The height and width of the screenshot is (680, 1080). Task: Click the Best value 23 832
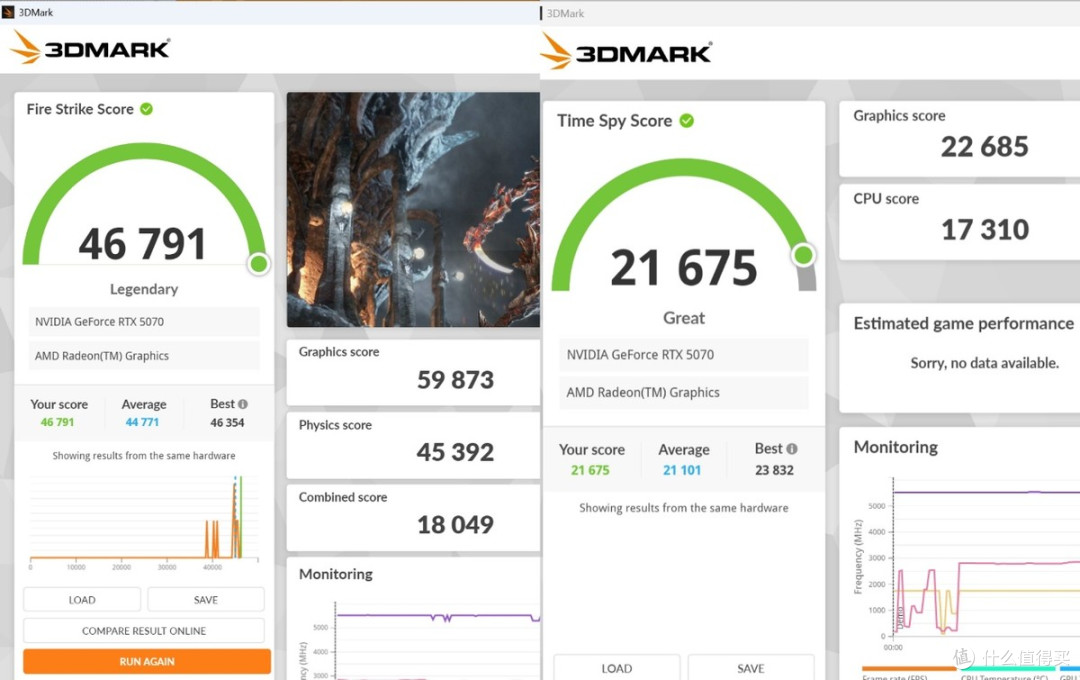point(774,470)
